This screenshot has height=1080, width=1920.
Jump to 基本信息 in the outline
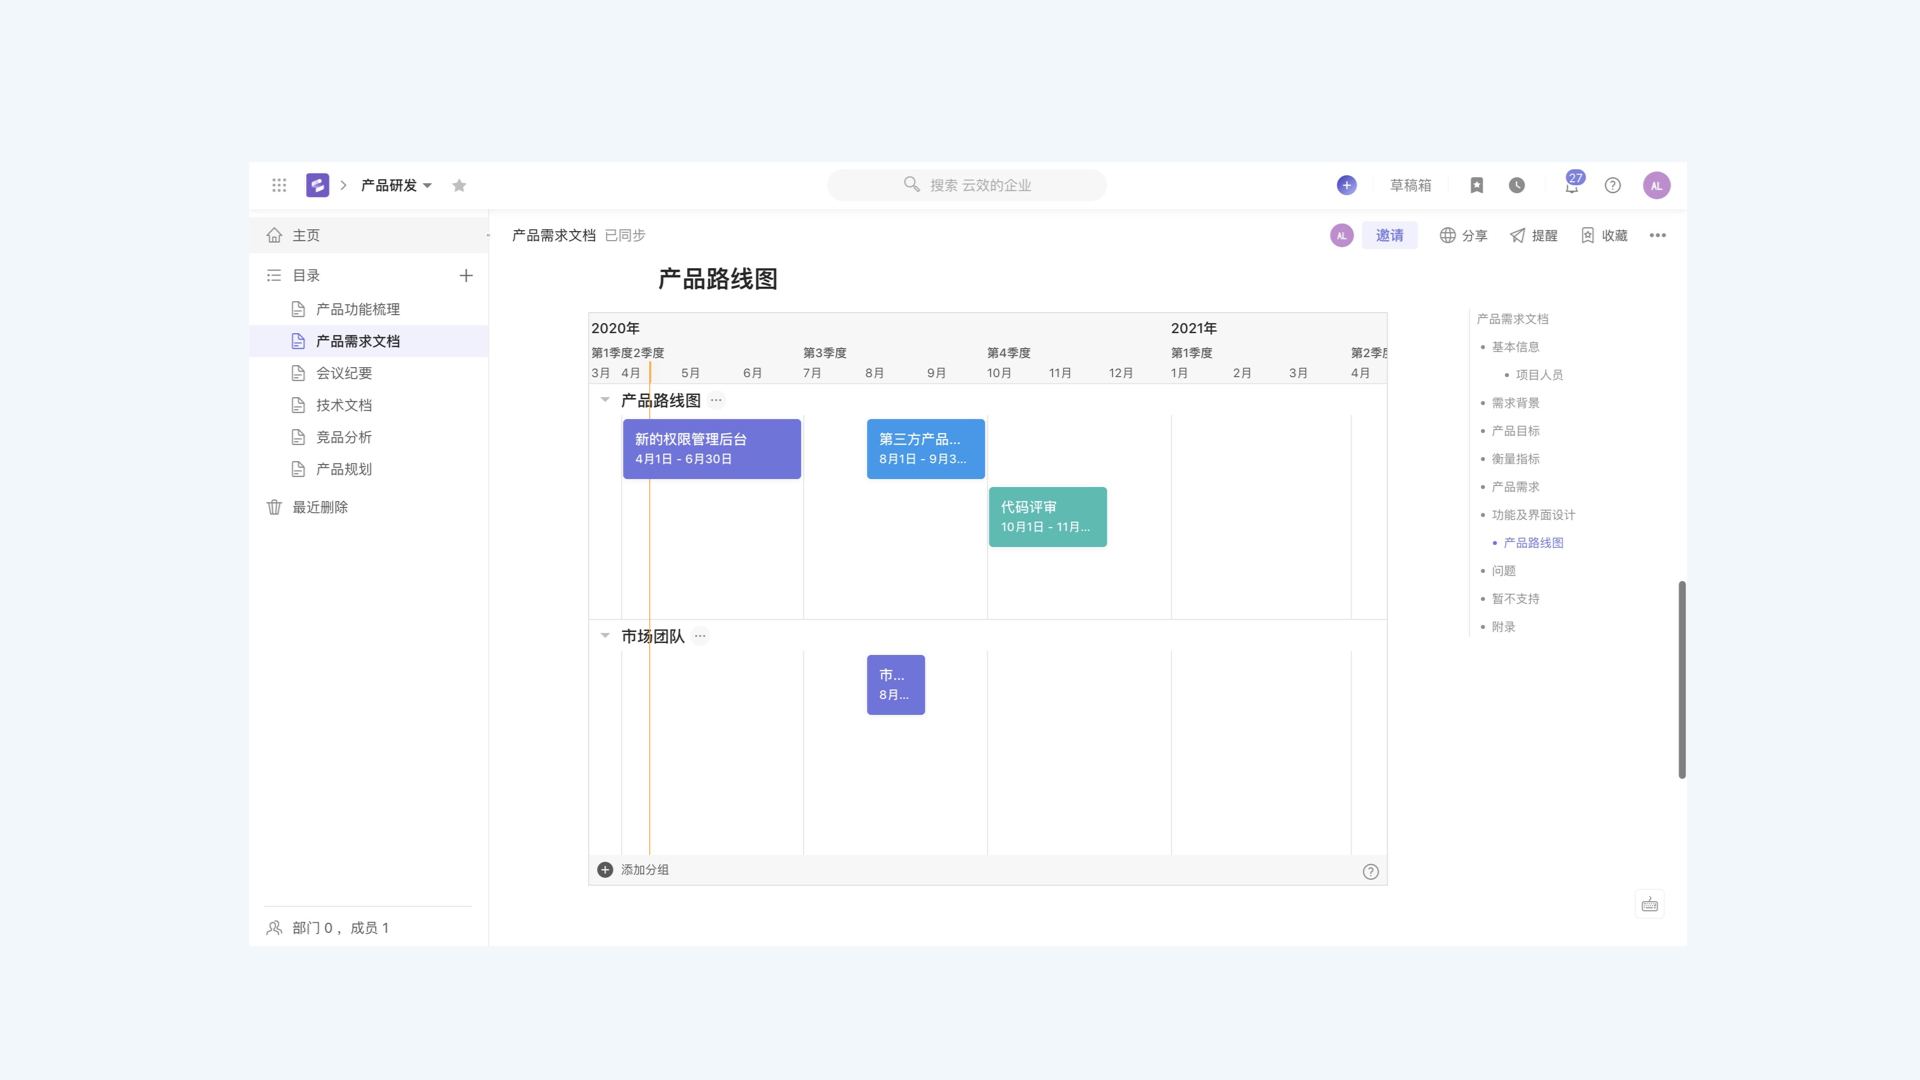point(1516,347)
